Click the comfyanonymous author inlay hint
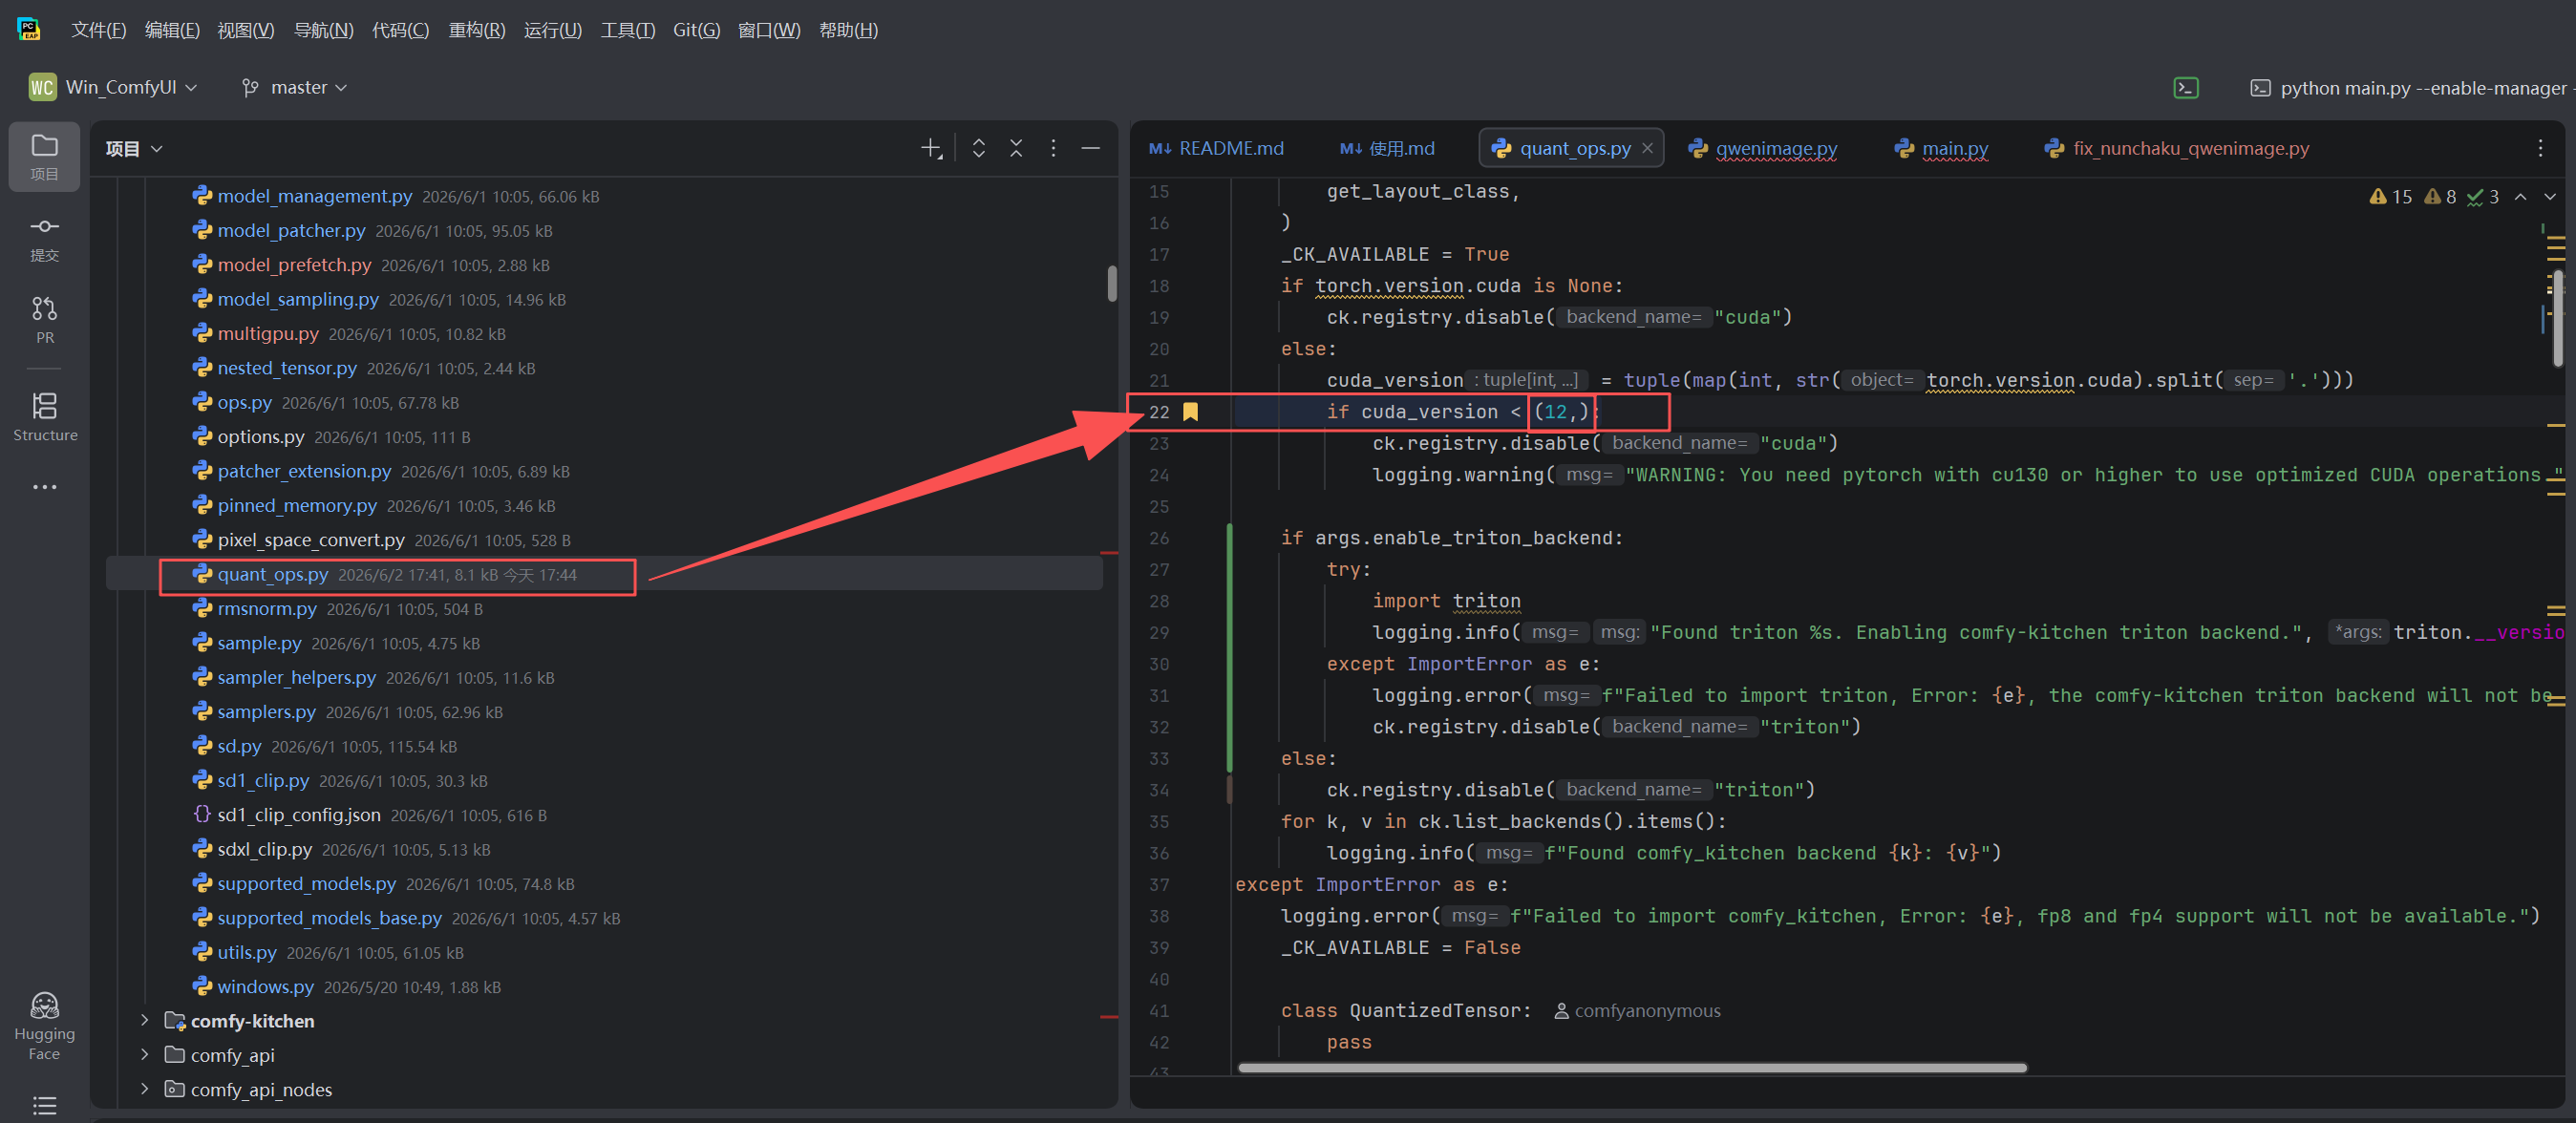 pos(1637,1010)
